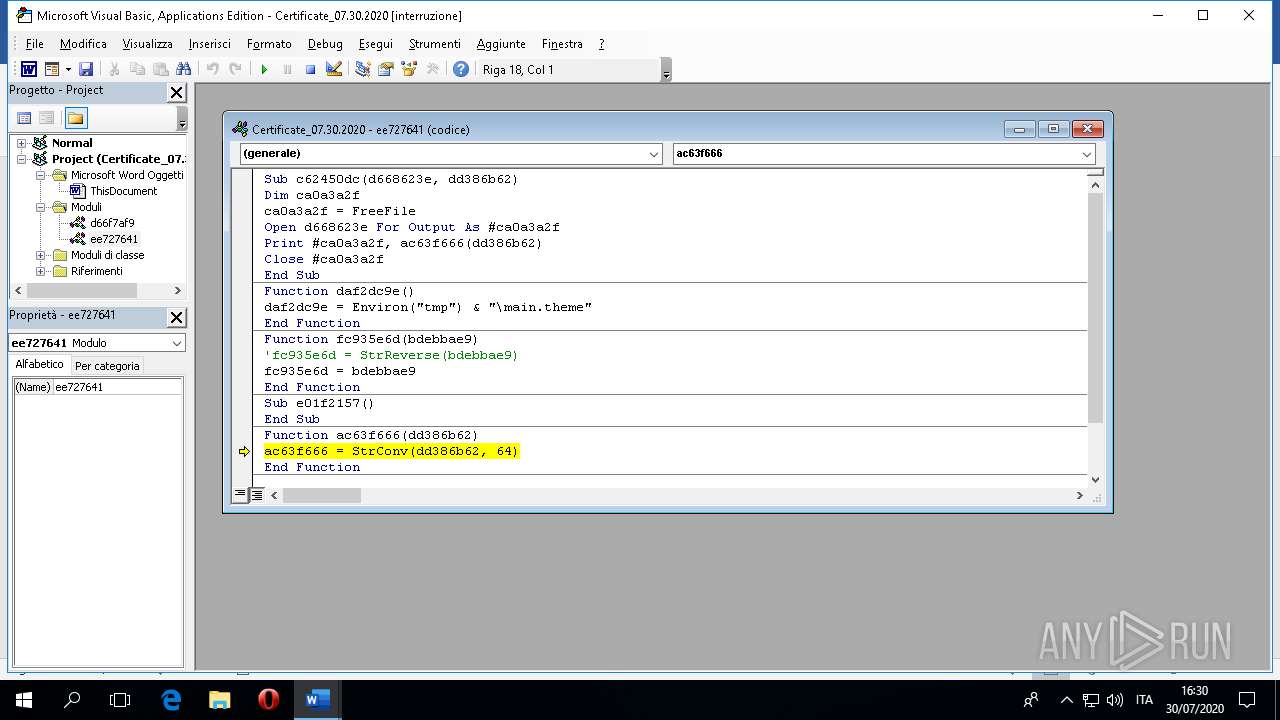This screenshot has height=720, width=1280.
Task: Open the Aggiunte menu
Action: pyautogui.click(x=501, y=44)
